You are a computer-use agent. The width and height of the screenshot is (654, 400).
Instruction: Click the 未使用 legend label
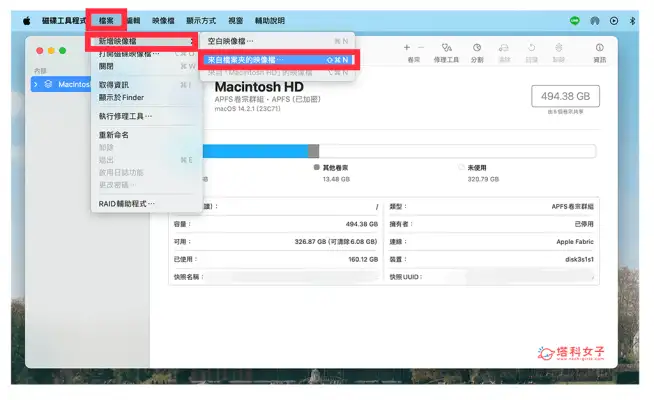[x=477, y=168]
